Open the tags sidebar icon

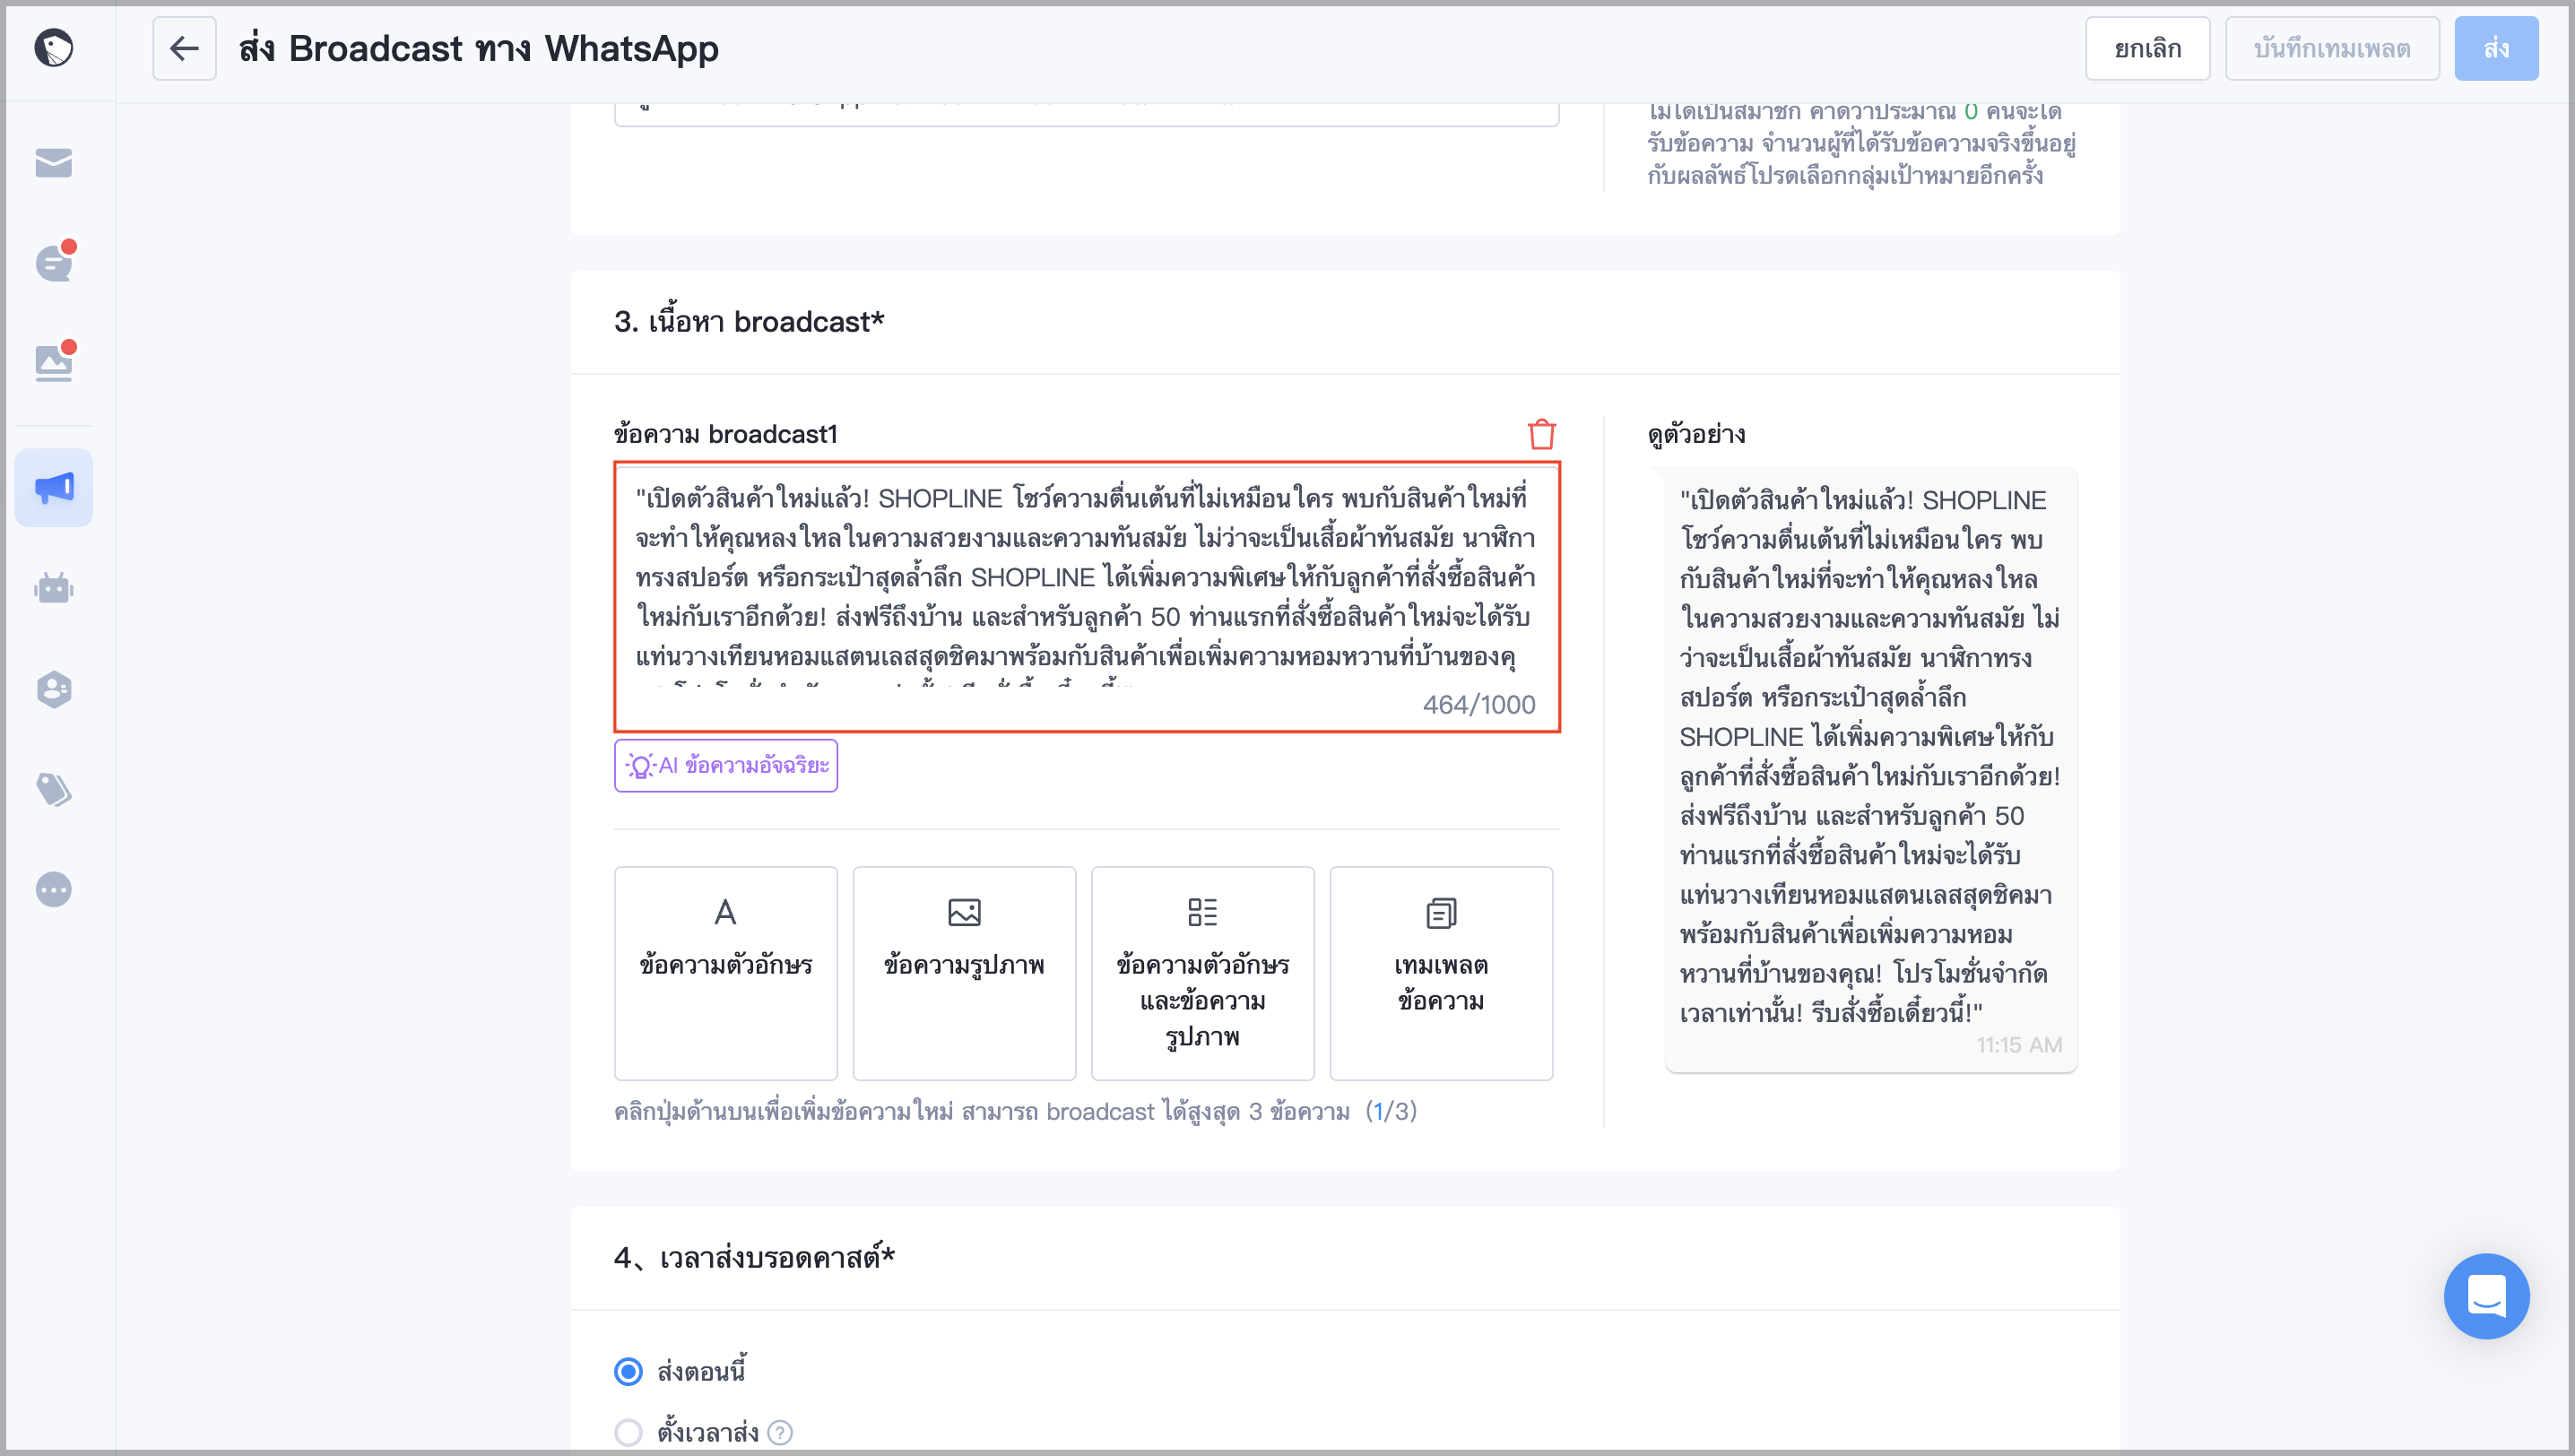[x=54, y=789]
